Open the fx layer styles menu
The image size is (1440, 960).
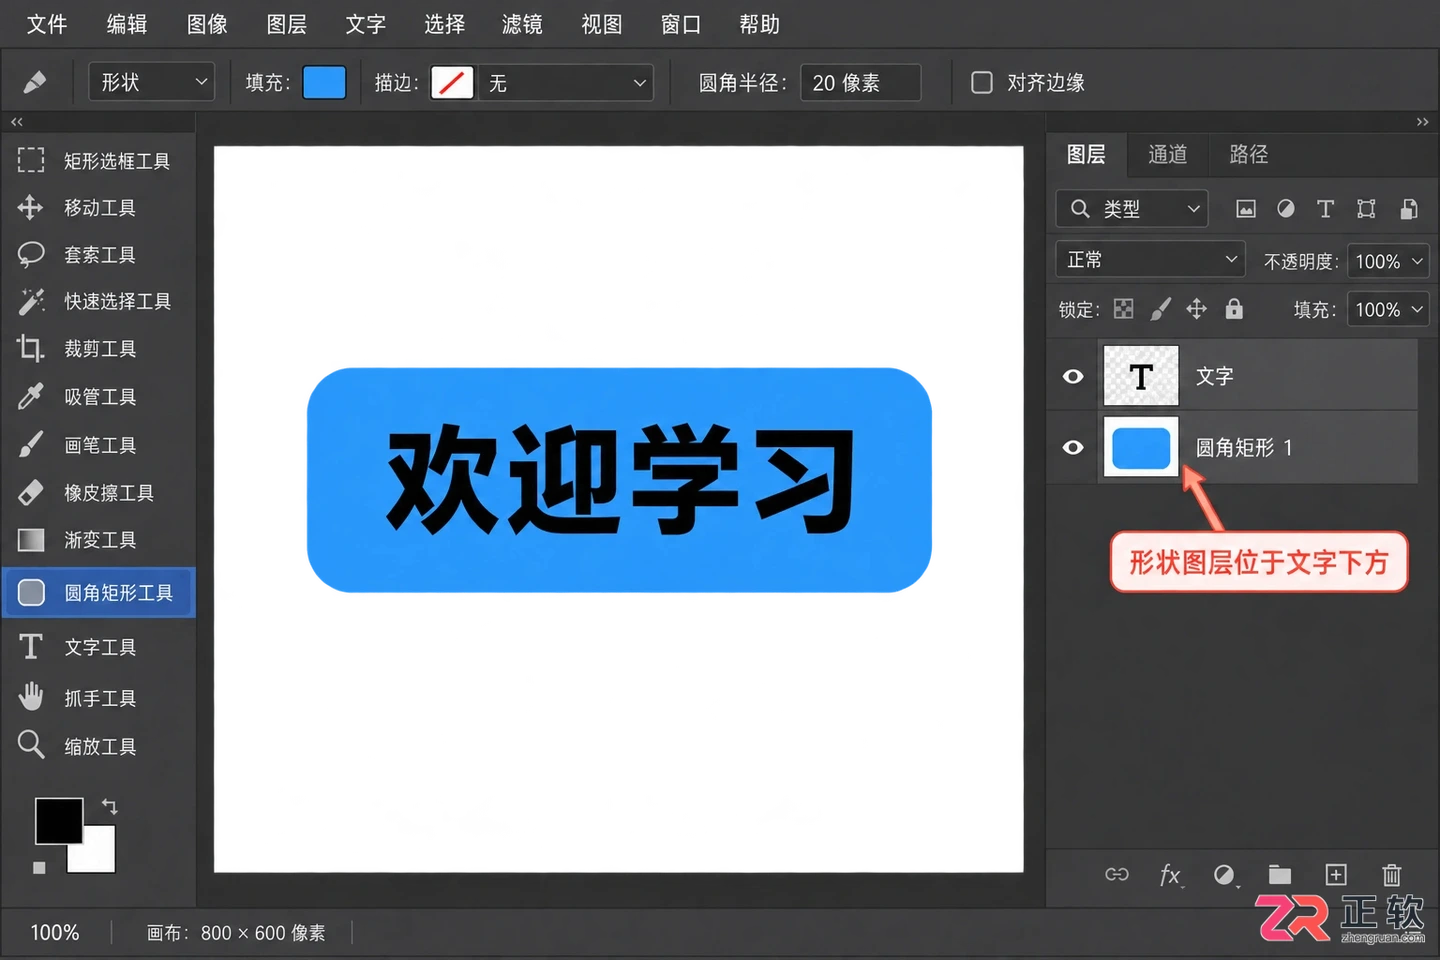1170,876
